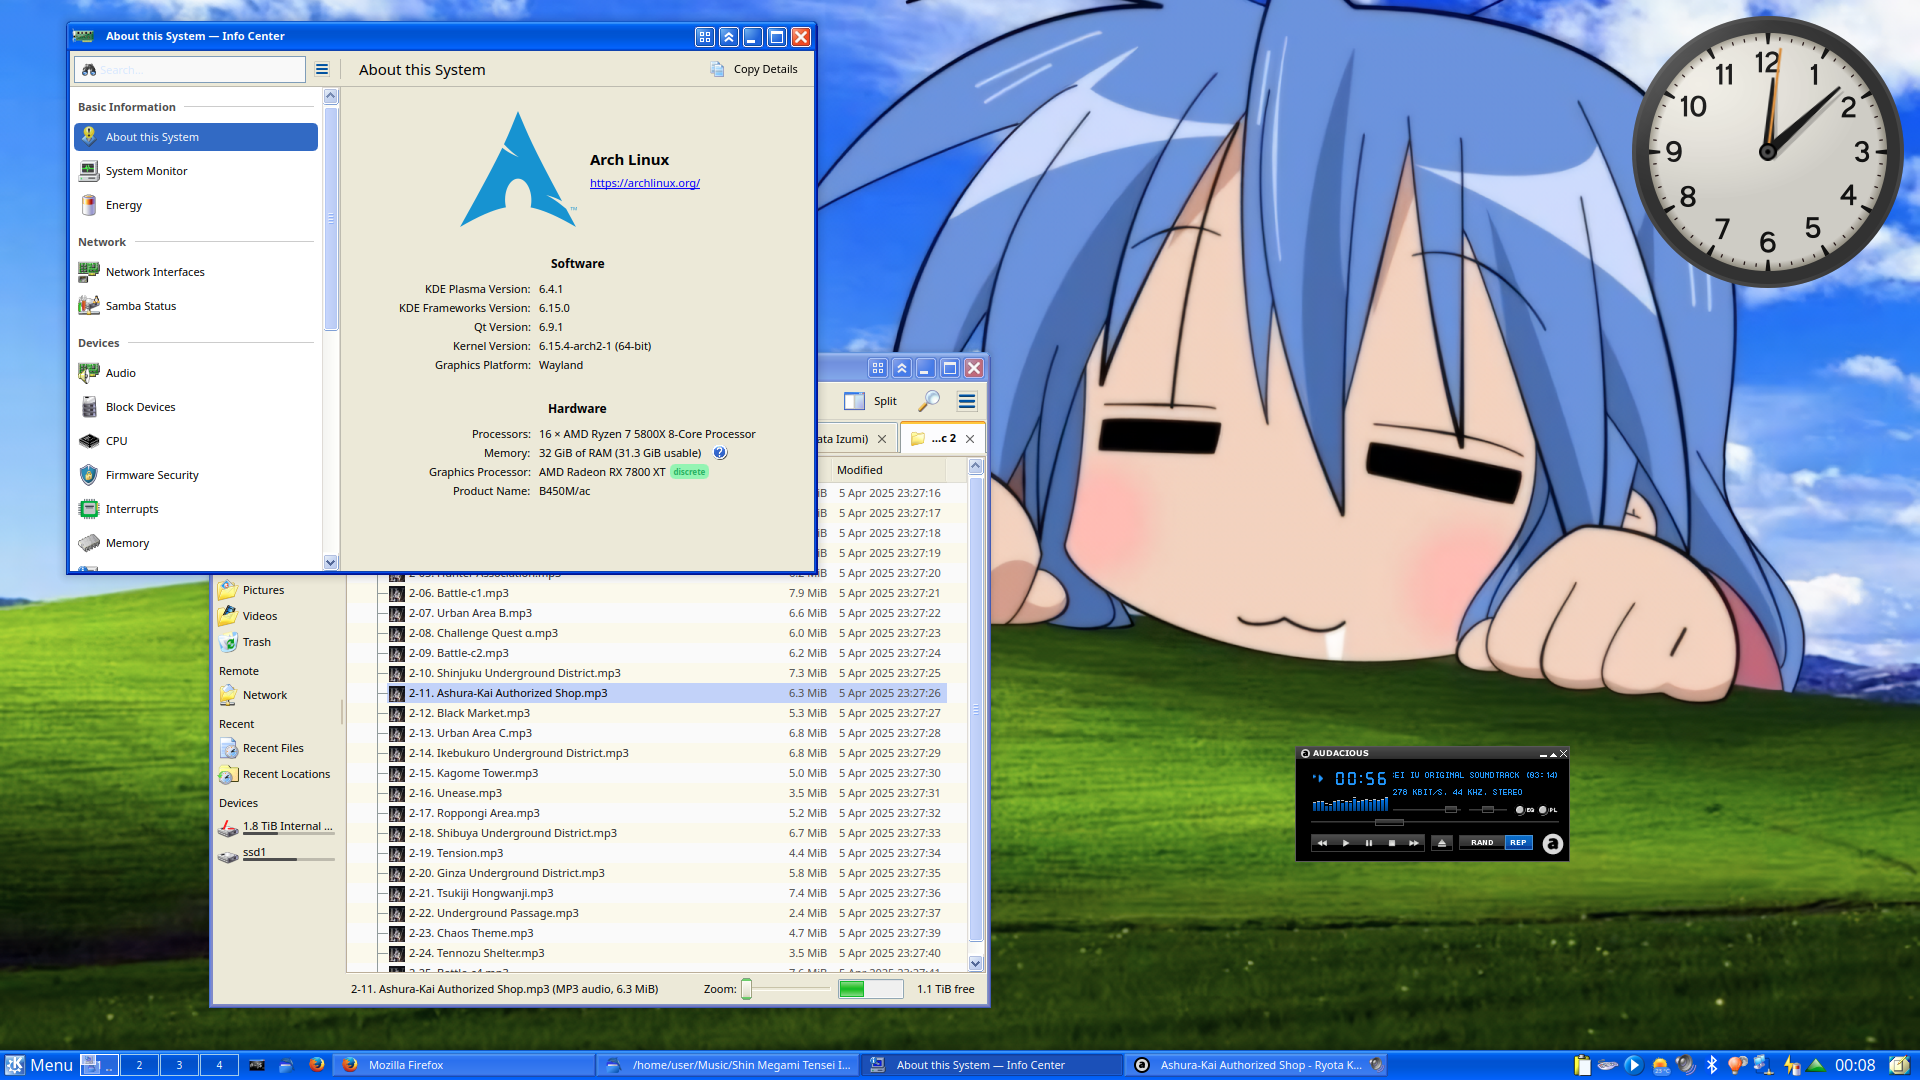The height and width of the screenshot is (1080, 1920).
Task: Launch Firefox from taskbar quick launcher
Action: (x=316, y=1065)
